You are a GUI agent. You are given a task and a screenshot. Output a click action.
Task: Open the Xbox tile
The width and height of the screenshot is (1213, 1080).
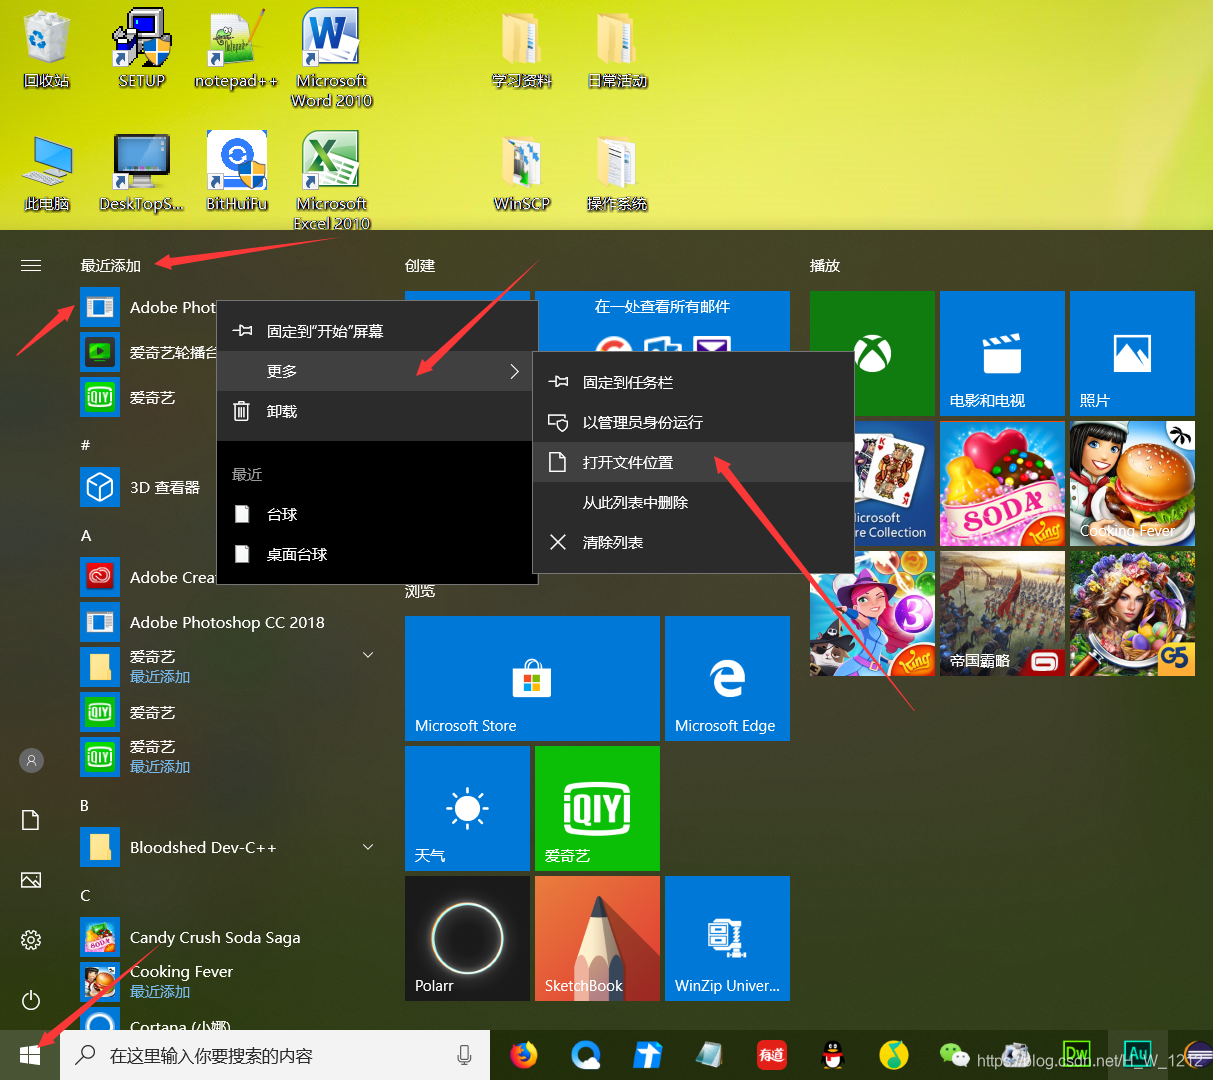(872, 353)
